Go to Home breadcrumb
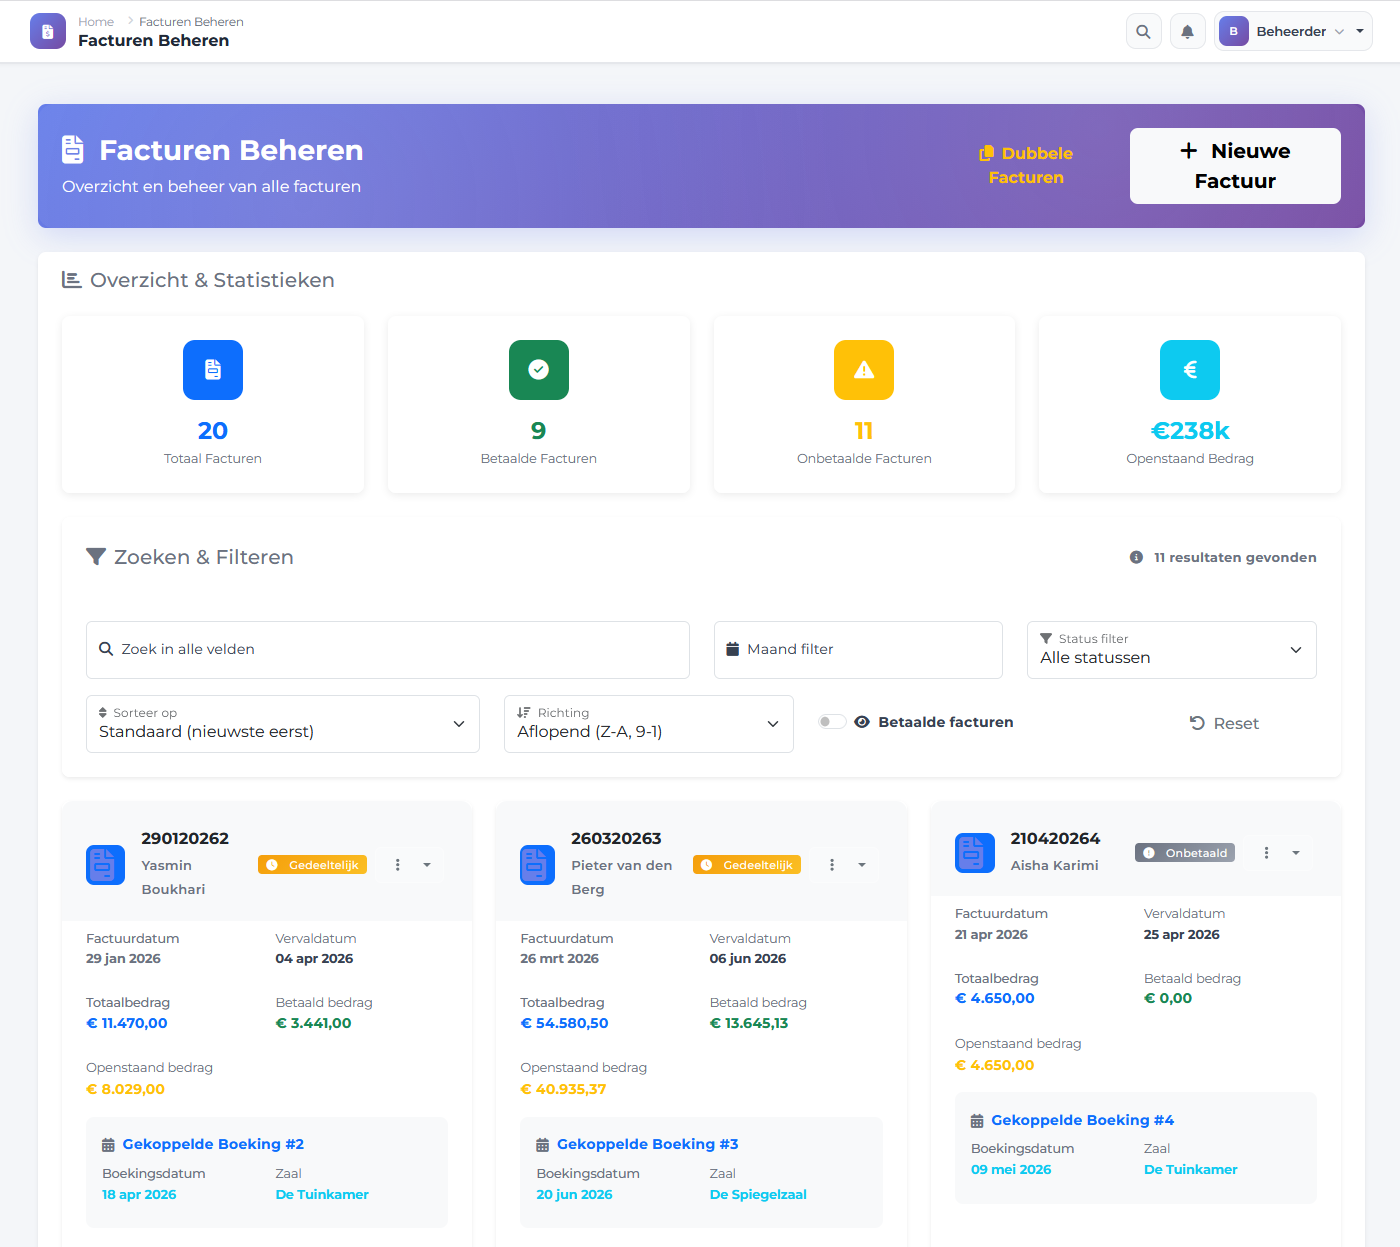 pyautogui.click(x=96, y=22)
